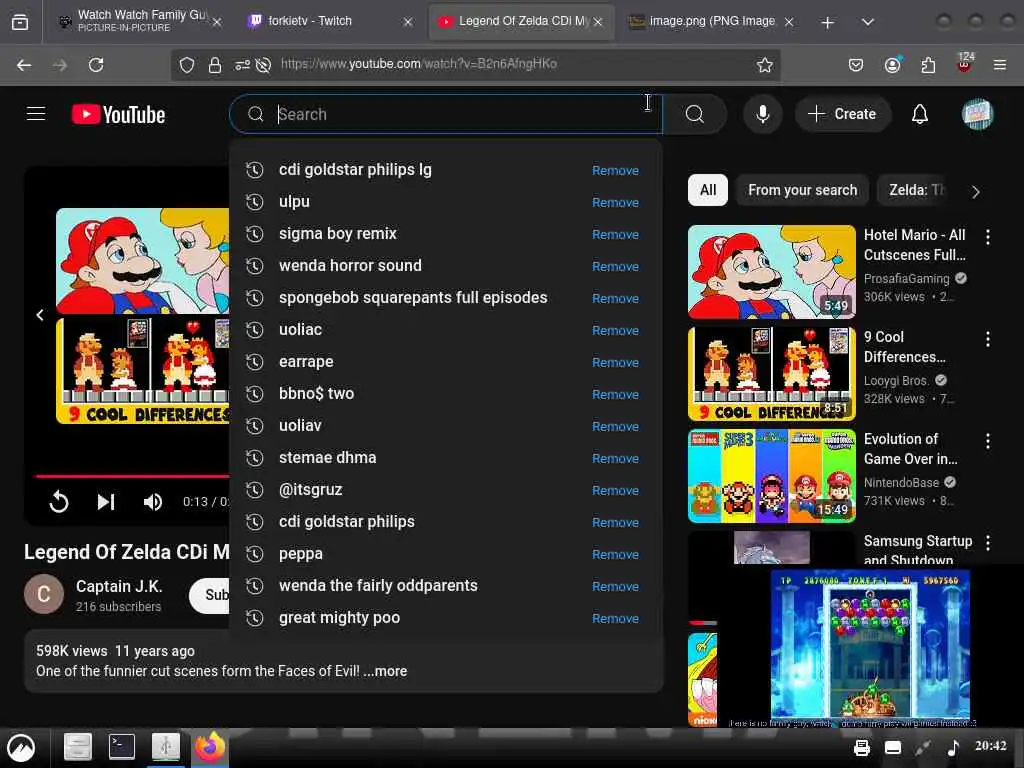Open the music note tray icon

pyautogui.click(x=953, y=747)
